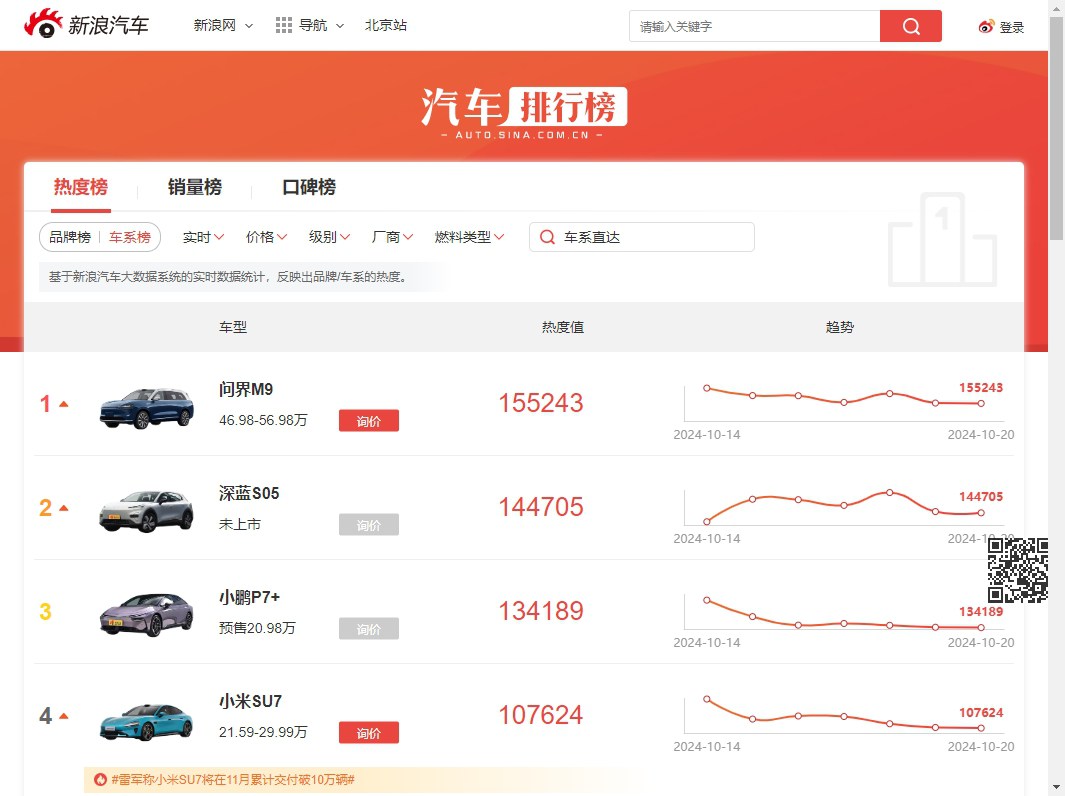The image size is (1065, 796).
Task: Click heat value 107624 for 小米SU7
Action: click(x=541, y=714)
